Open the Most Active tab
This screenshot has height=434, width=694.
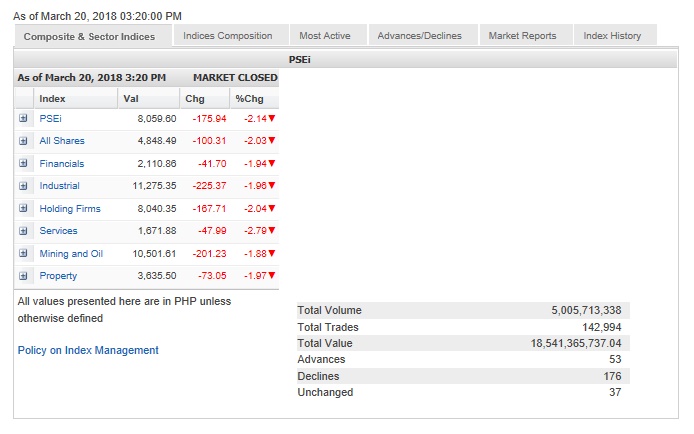coord(325,36)
